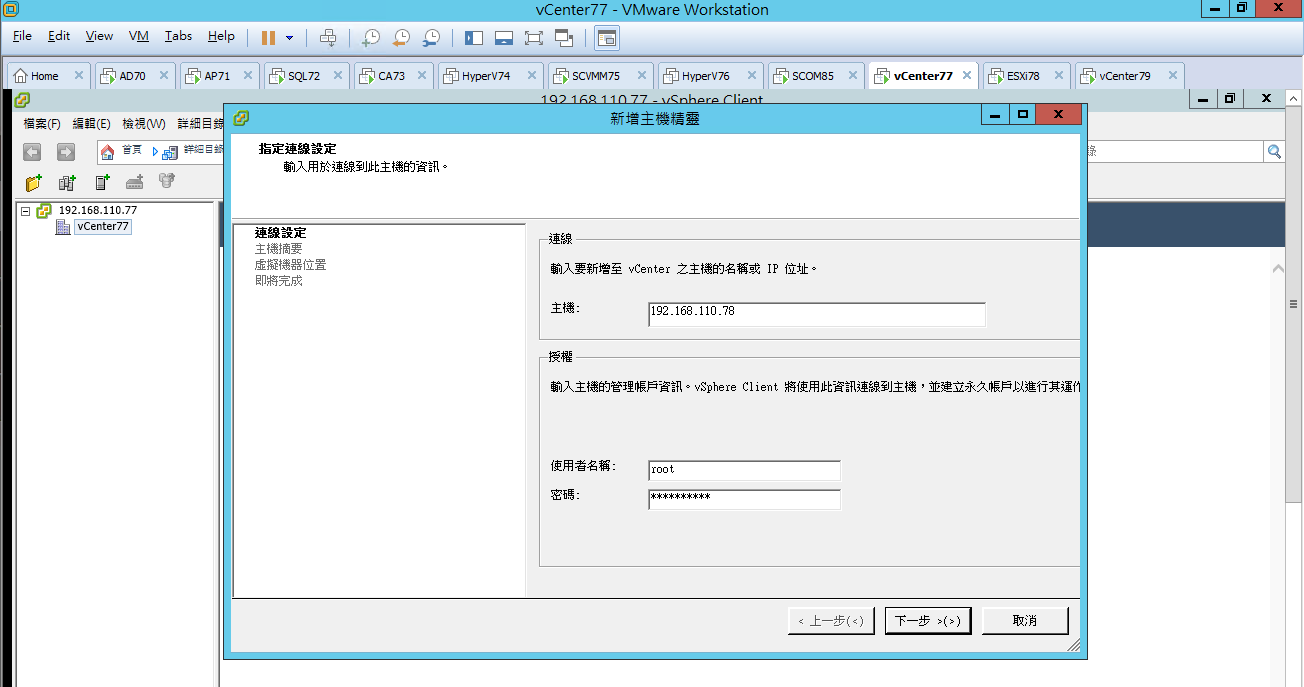
Task: Click the scroll up arrow behind the wizard
Action: [1278, 269]
